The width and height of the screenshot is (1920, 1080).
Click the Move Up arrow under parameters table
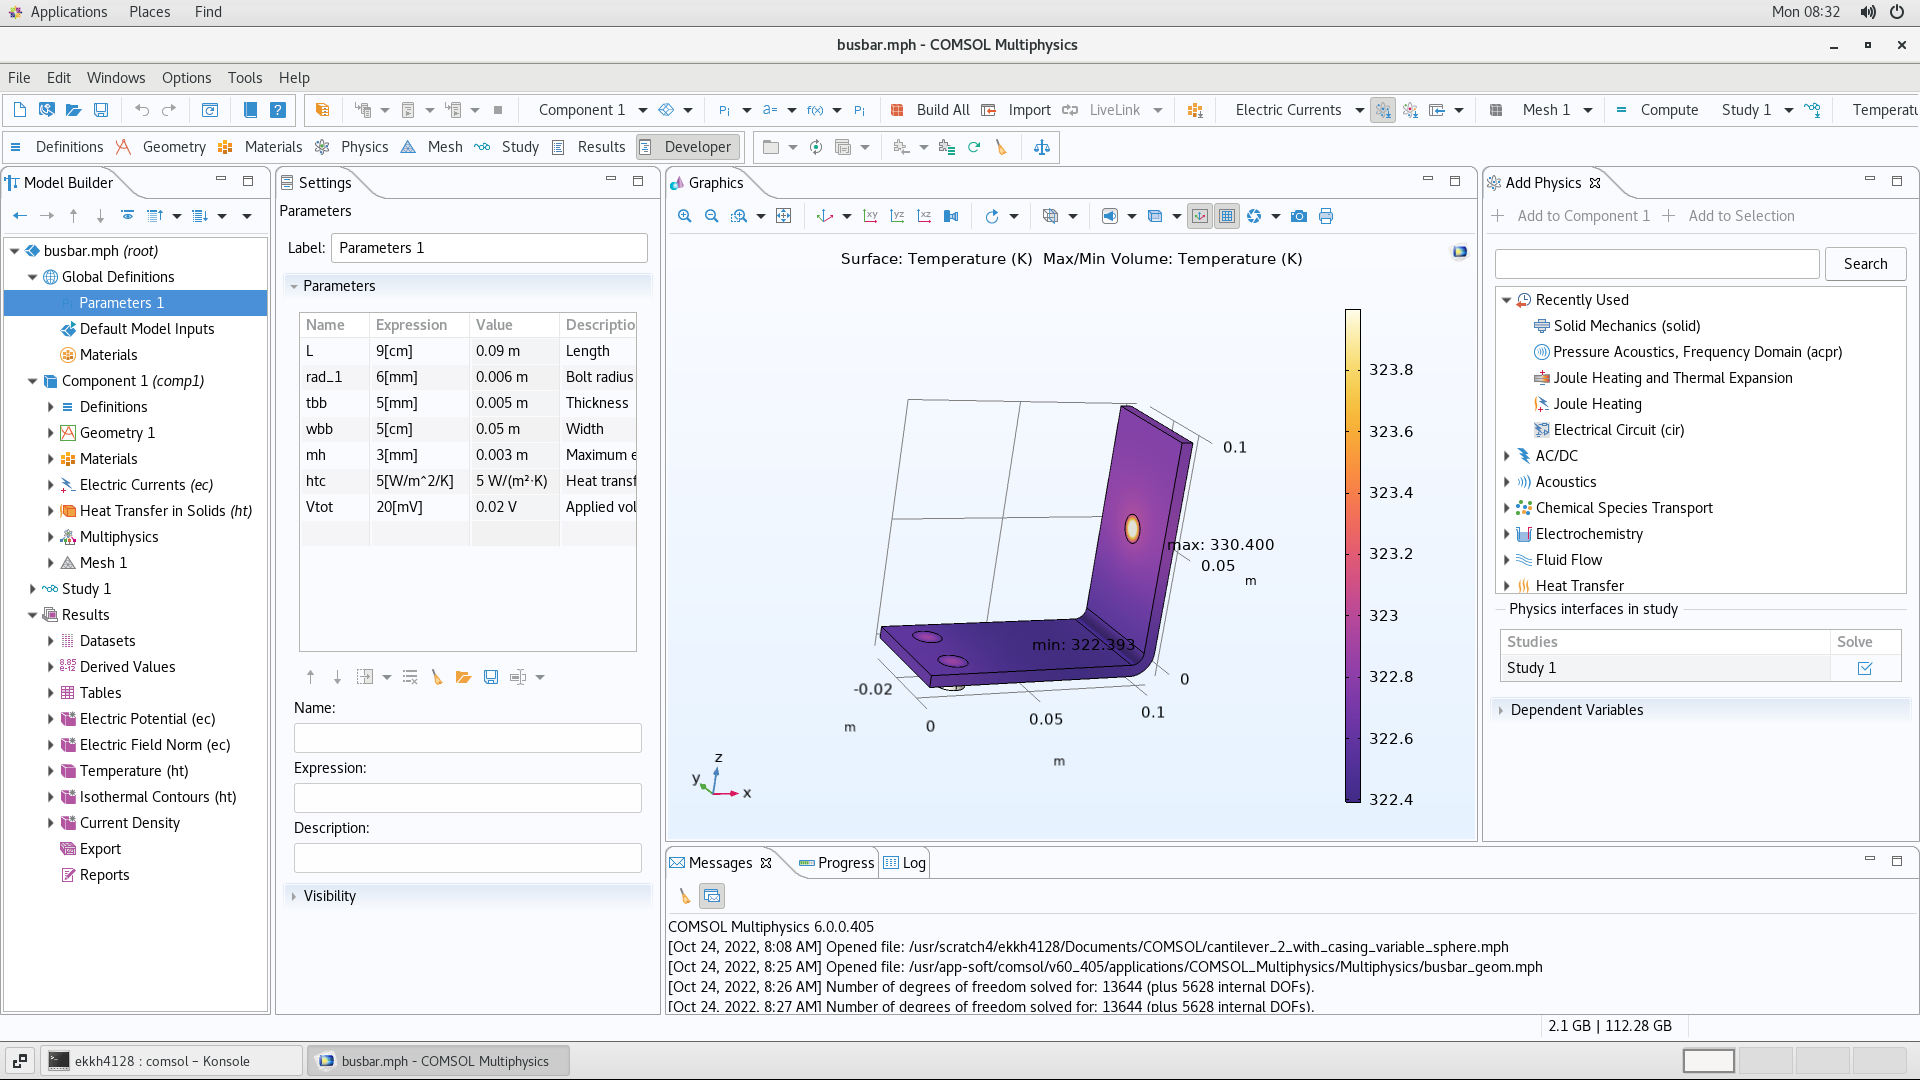coord(310,677)
